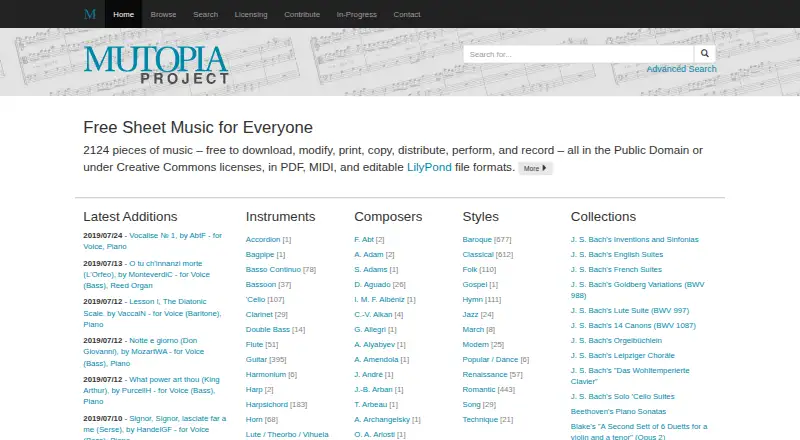Browse Harmonium pieces
Viewport: 800px width, 440px height.
(266, 375)
